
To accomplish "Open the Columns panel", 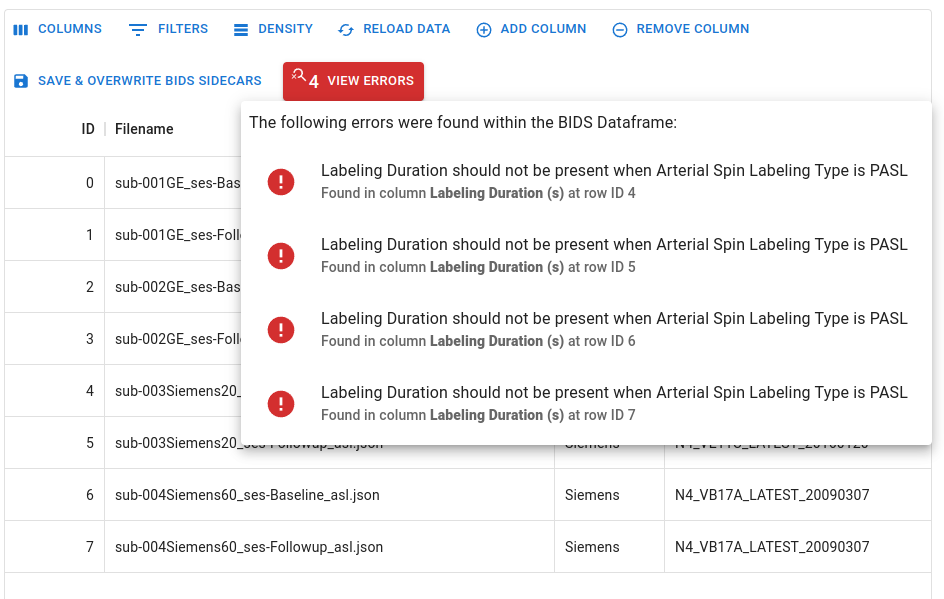I will (57, 29).
